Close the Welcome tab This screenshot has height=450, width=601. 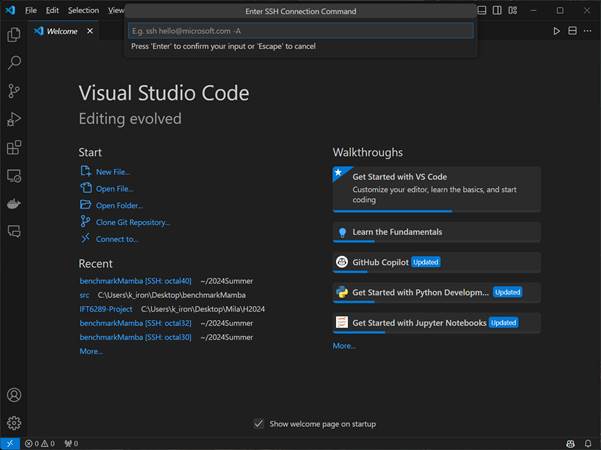[90, 31]
